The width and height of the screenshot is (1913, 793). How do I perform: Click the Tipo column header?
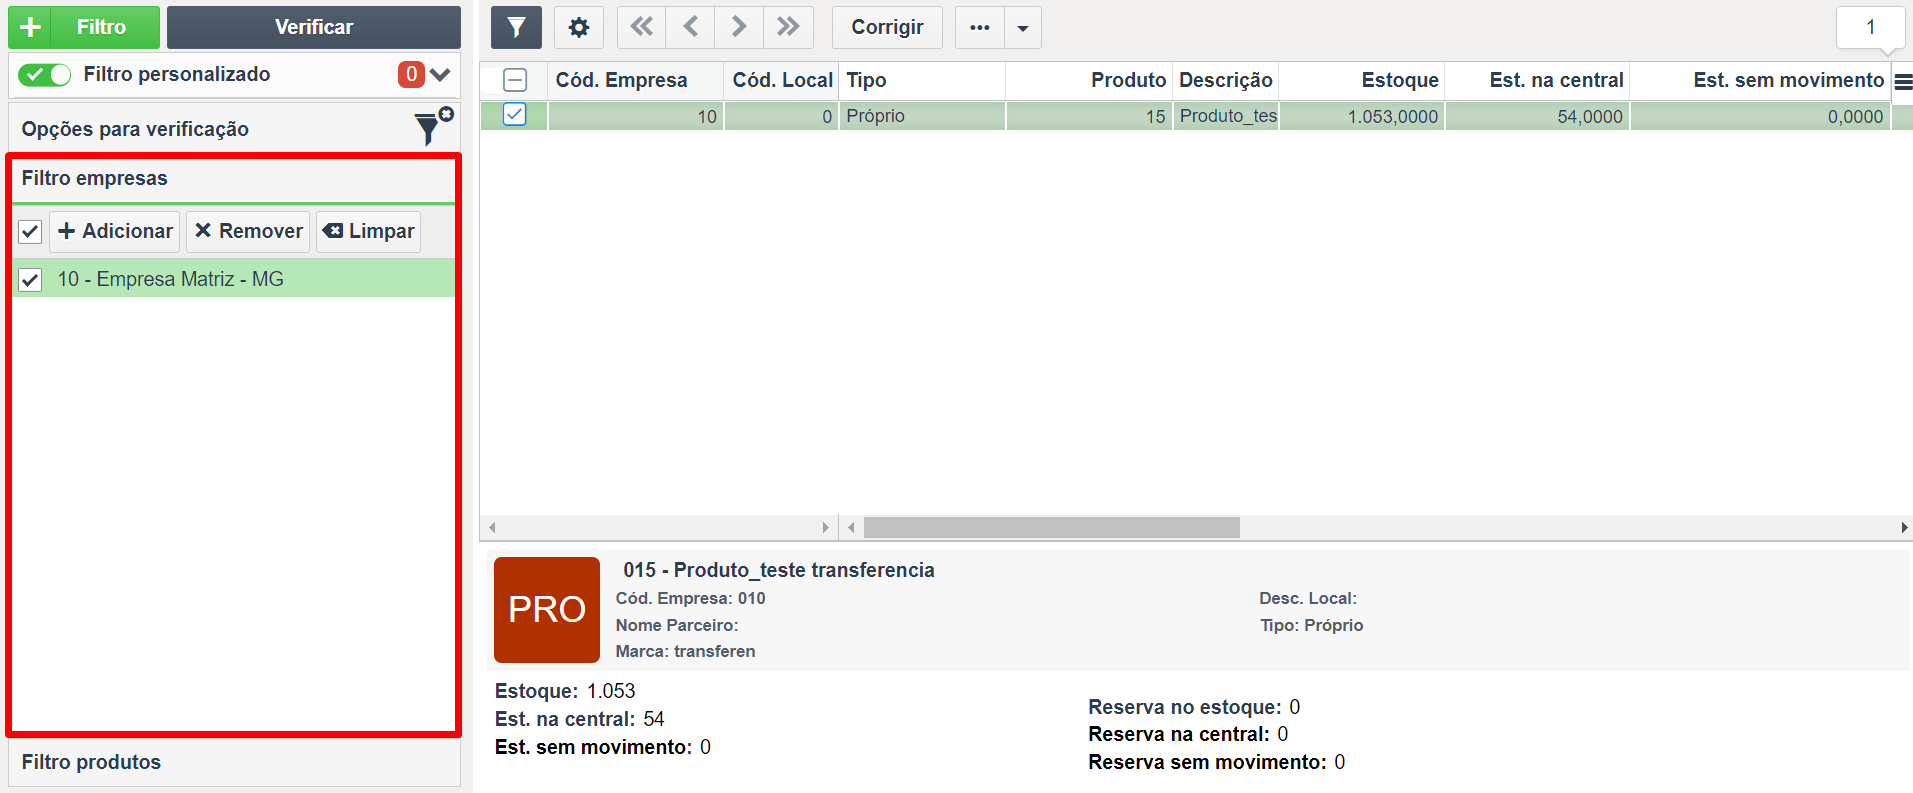coord(922,80)
